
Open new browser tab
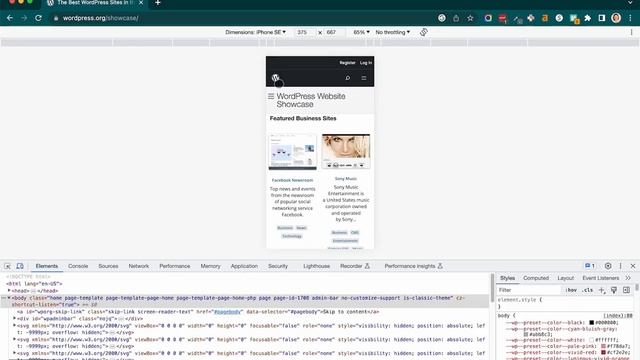pyautogui.click(x=158, y=3)
